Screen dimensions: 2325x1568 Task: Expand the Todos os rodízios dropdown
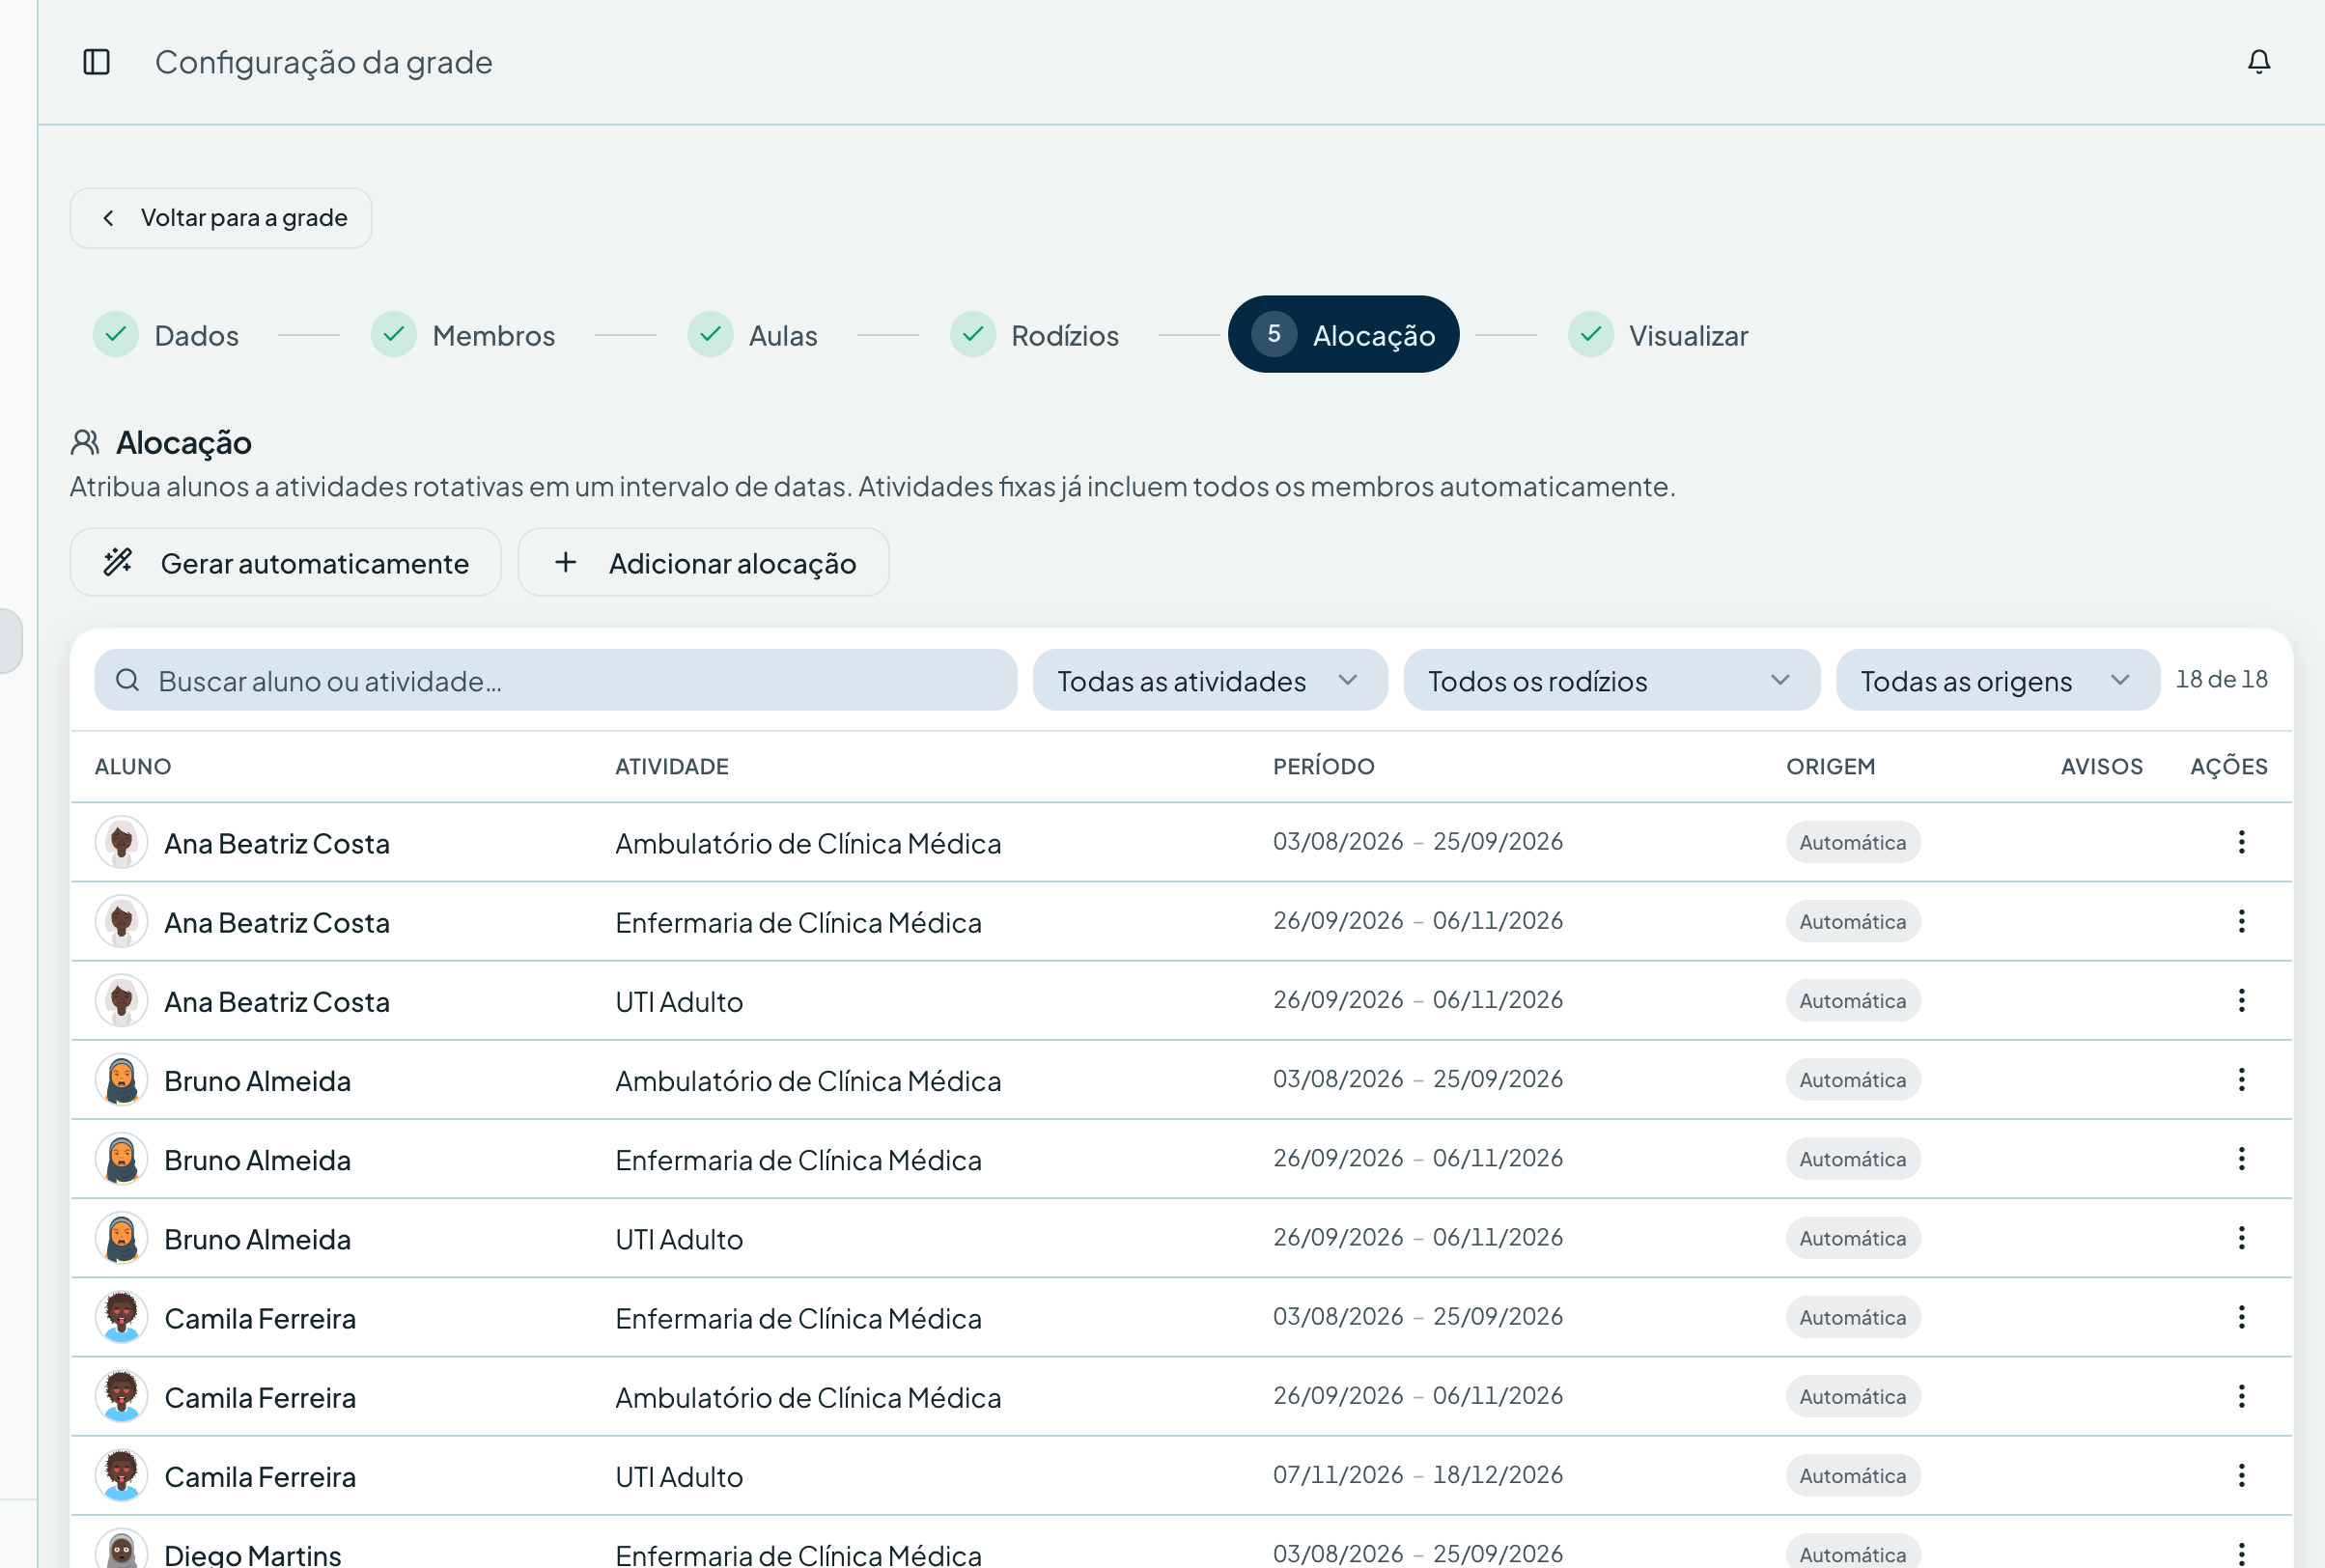pyautogui.click(x=1611, y=680)
